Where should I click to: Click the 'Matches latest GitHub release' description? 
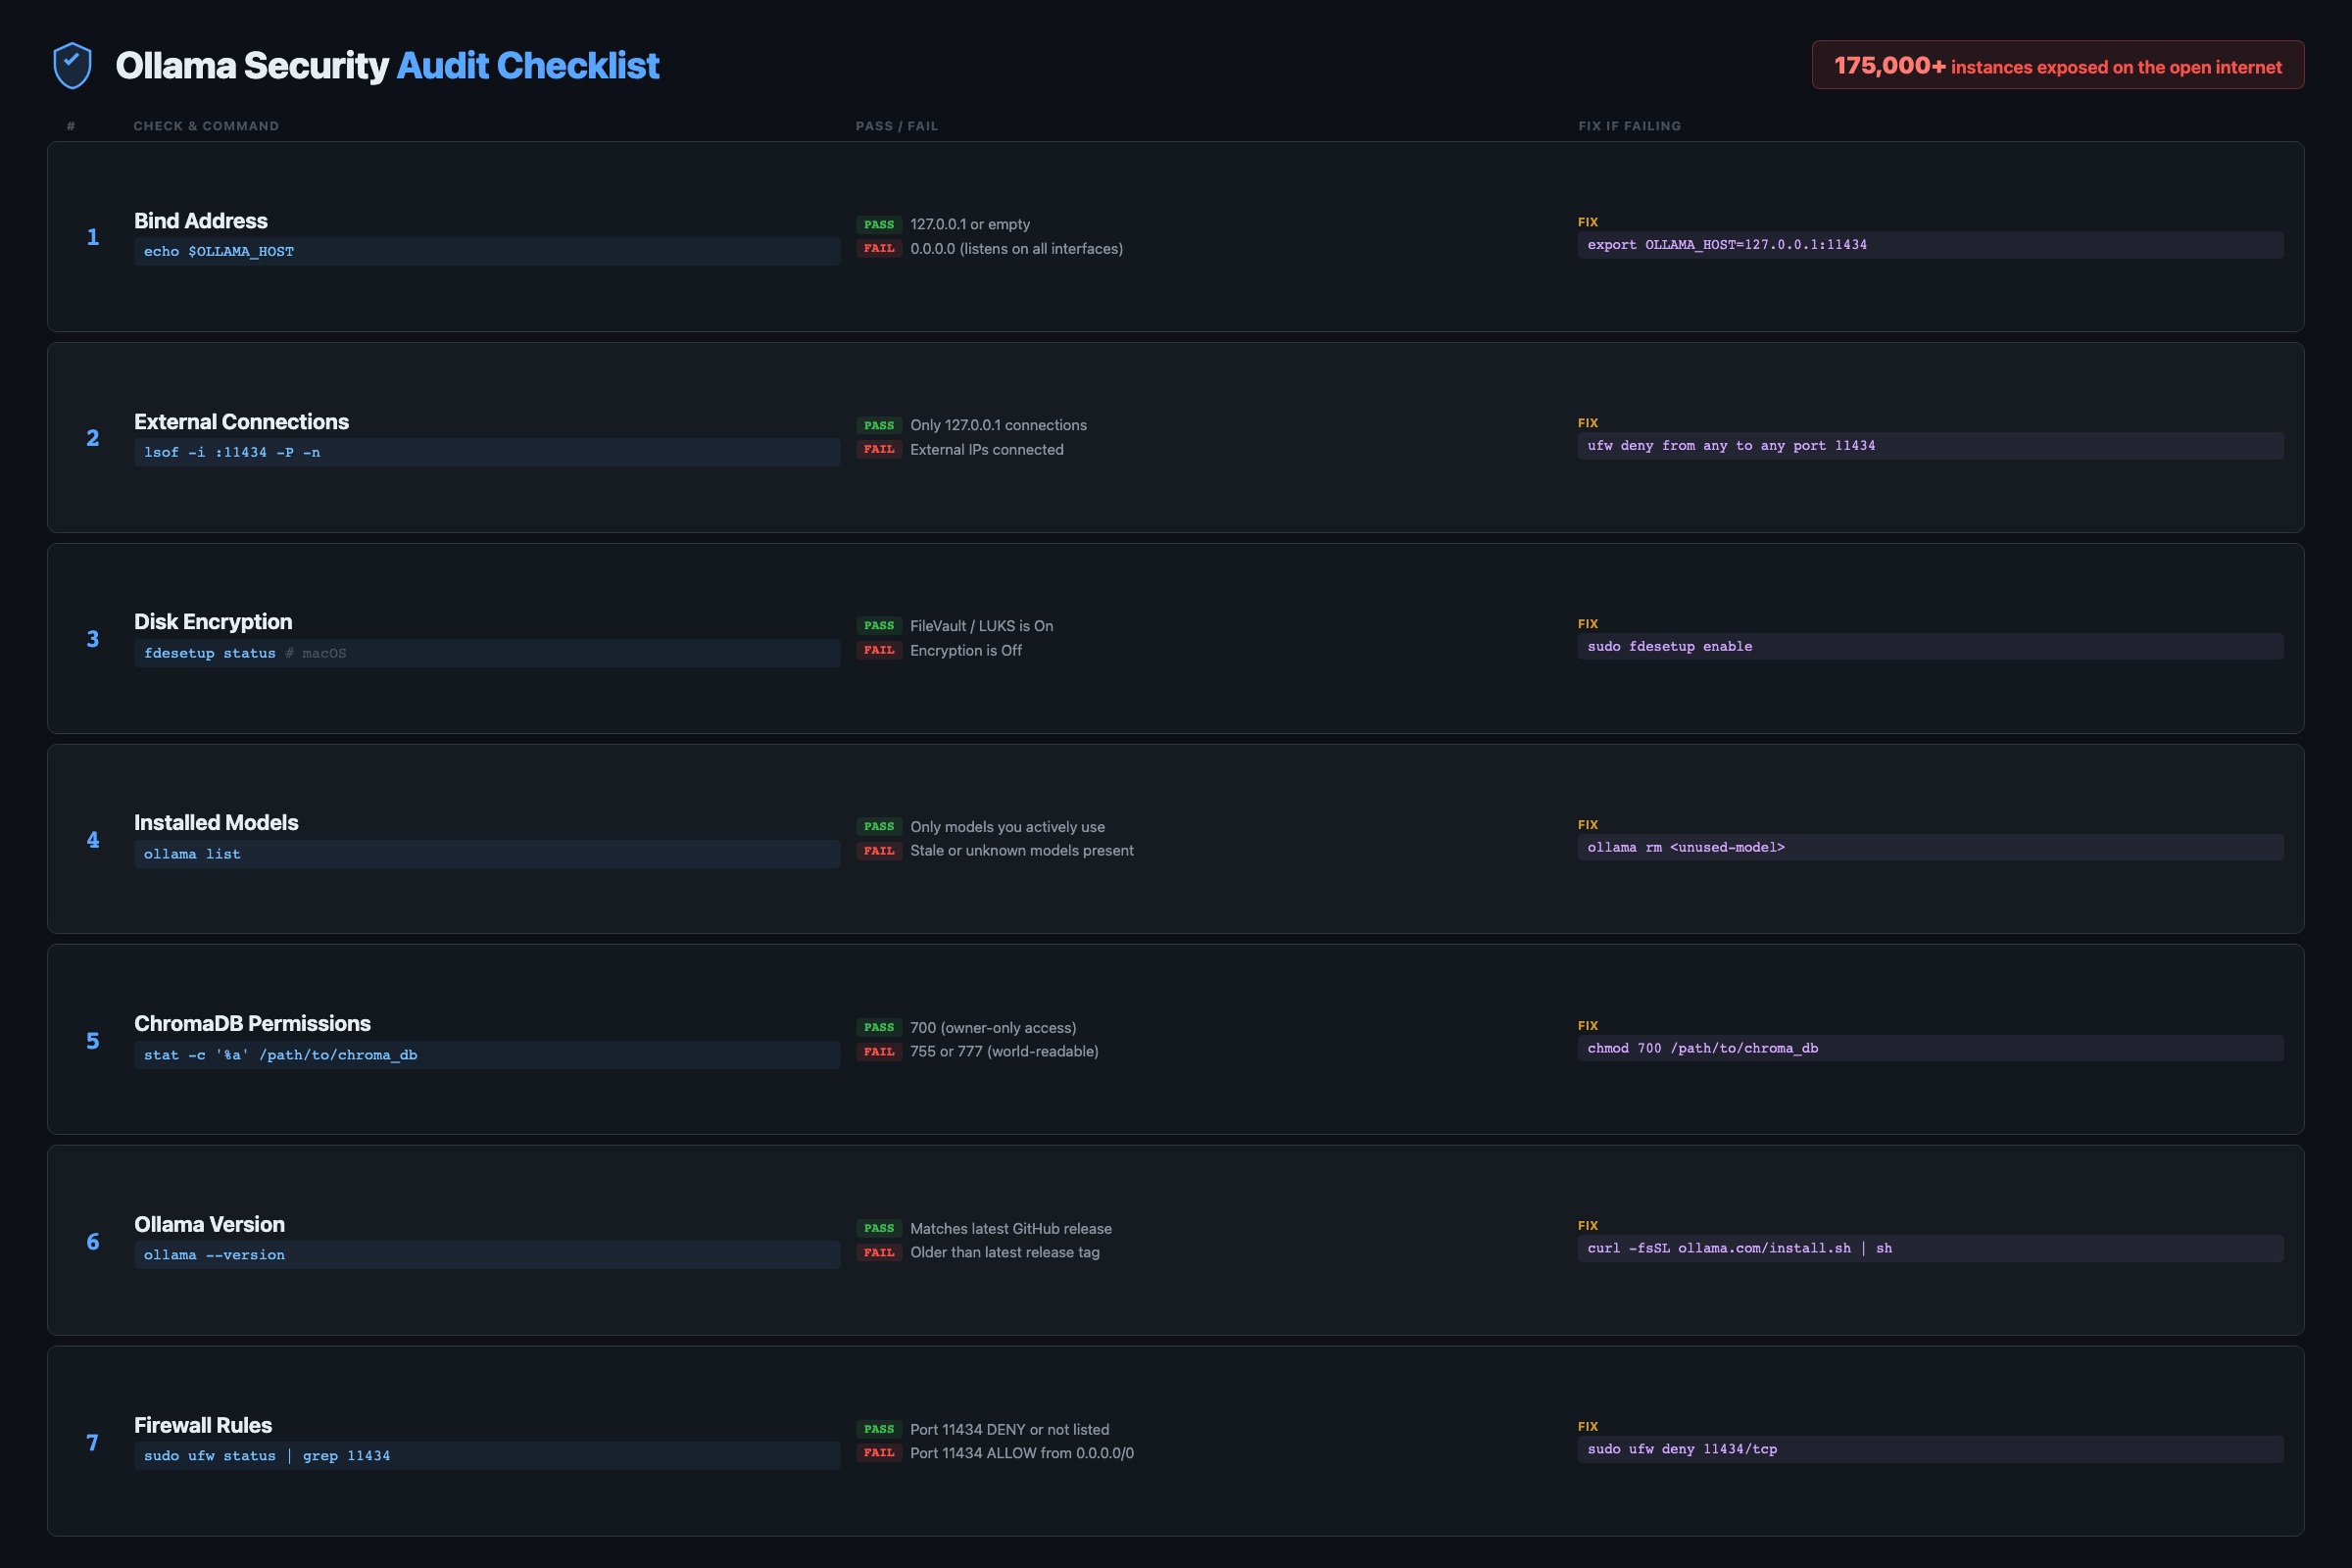click(x=1011, y=1229)
